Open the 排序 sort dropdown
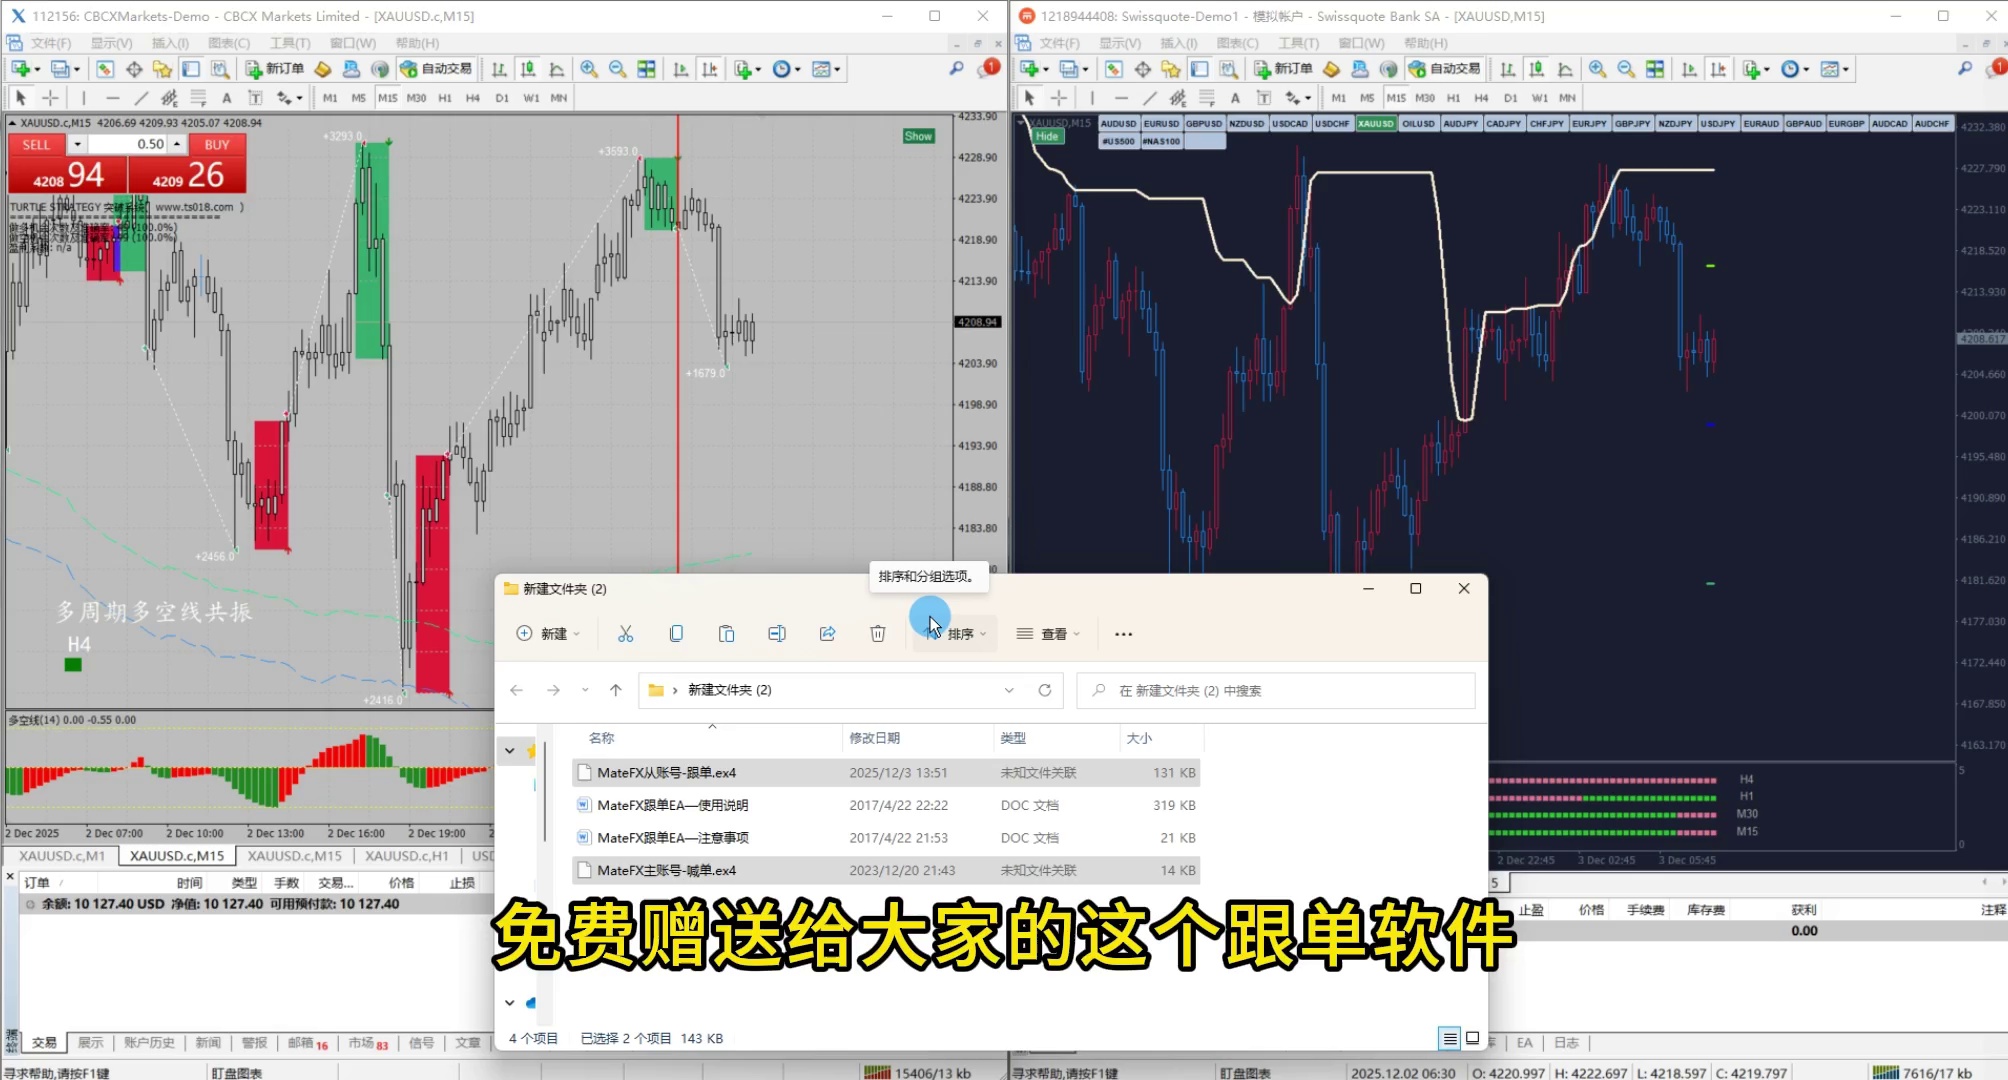 (x=960, y=634)
